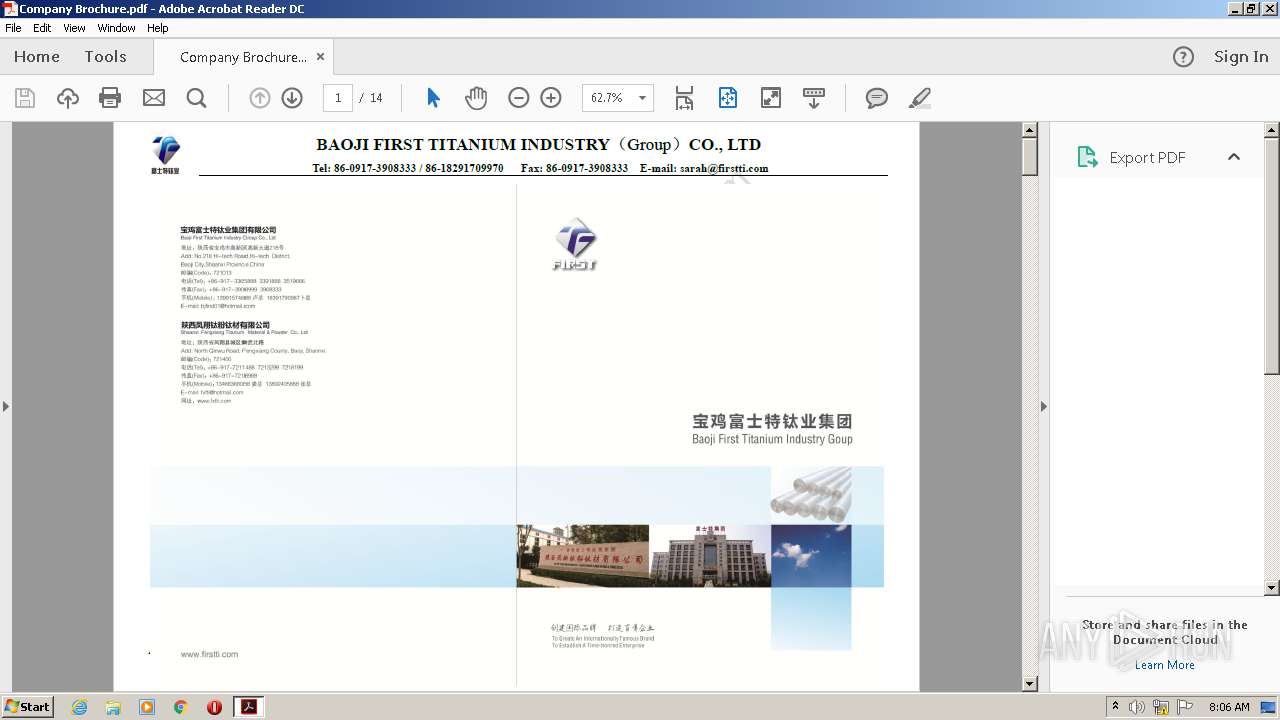Click the Fit one full page icon
The height and width of the screenshot is (720, 1280).
[x=727, y=98]
